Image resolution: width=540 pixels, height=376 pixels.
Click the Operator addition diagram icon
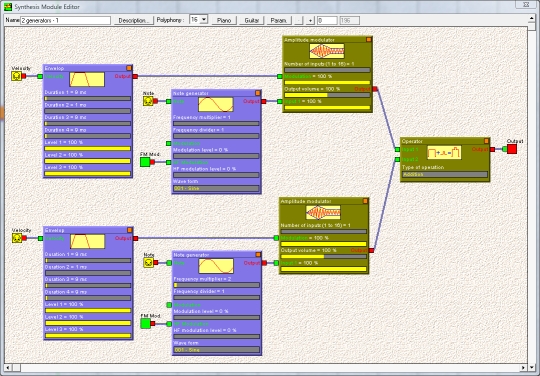(x=444, y=152)
